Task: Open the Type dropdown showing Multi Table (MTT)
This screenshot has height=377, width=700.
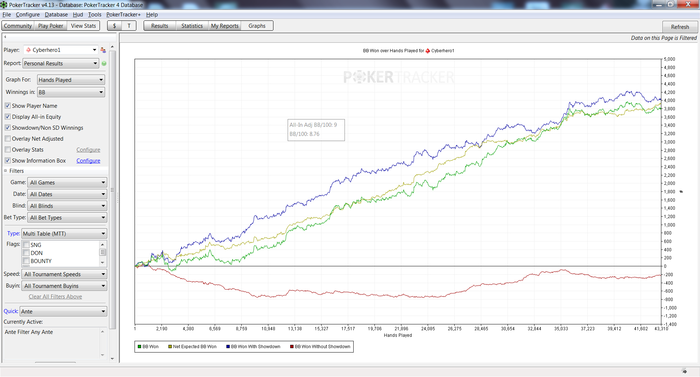Action: coord(64,234)
